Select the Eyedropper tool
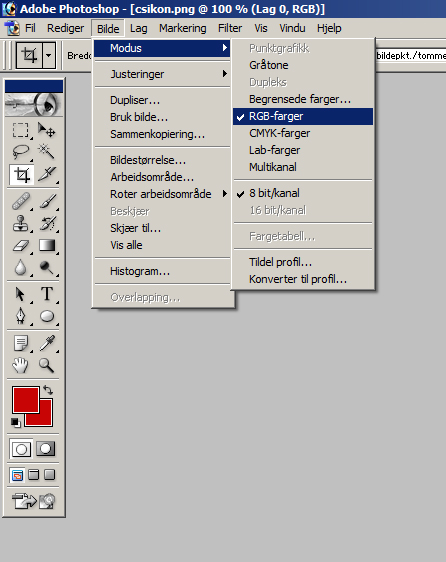 (47, 343)
